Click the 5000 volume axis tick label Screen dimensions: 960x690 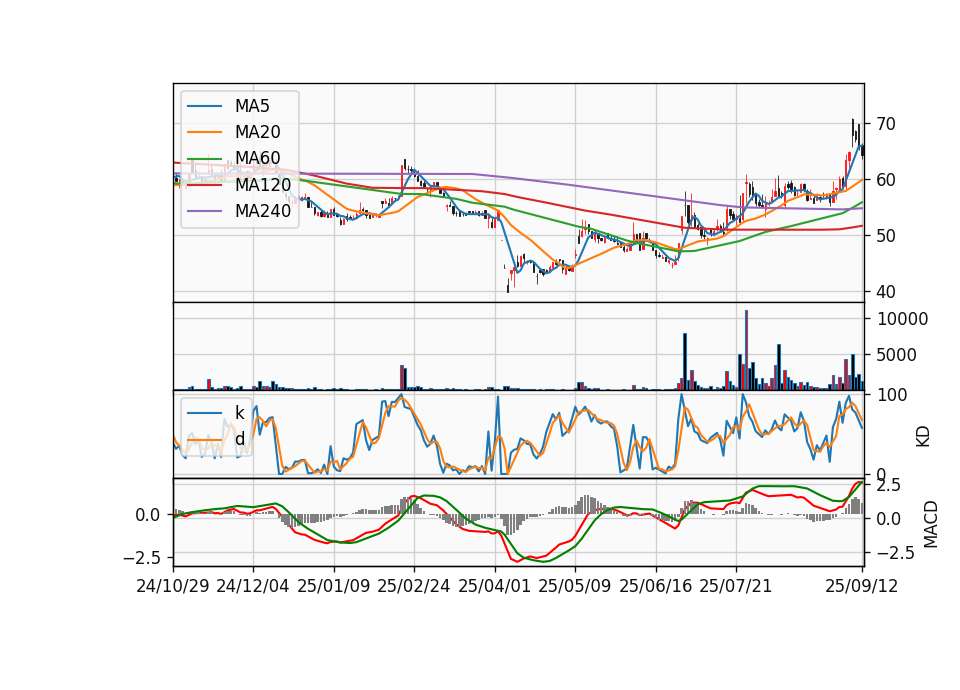tap(897, 355)
